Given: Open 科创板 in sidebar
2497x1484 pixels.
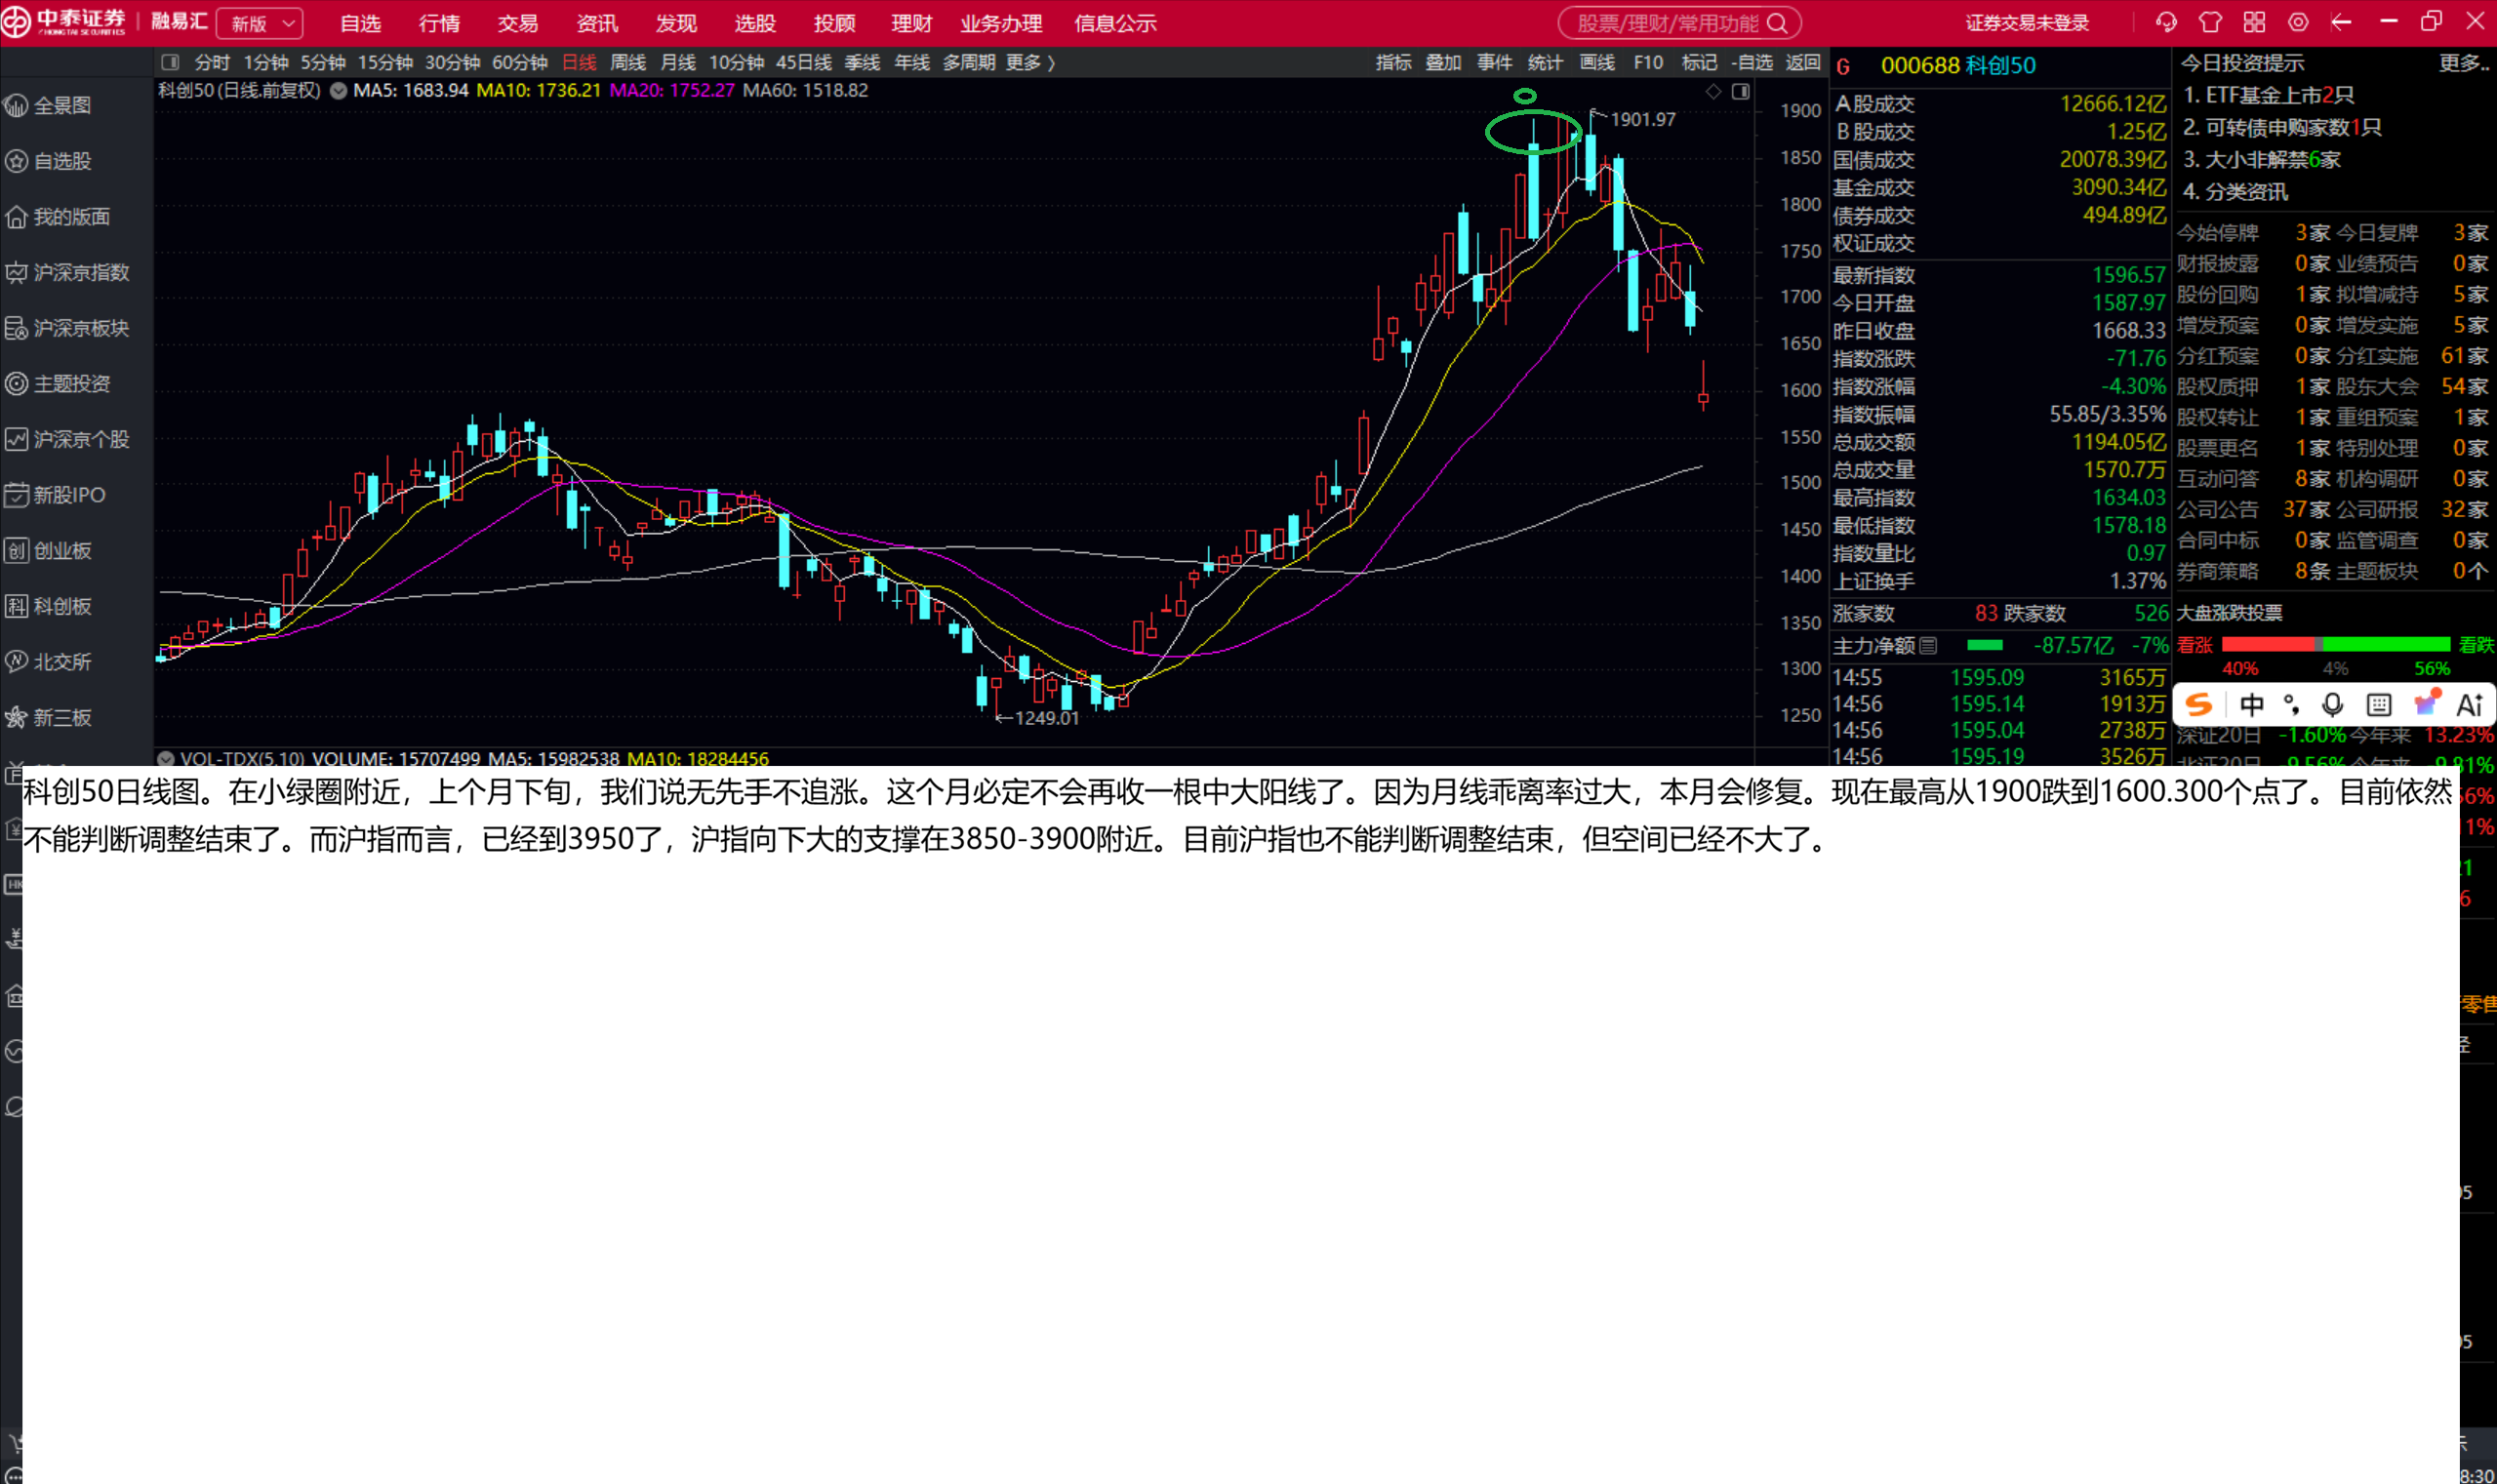Looking at the screenshot, I should pos(50,606).
